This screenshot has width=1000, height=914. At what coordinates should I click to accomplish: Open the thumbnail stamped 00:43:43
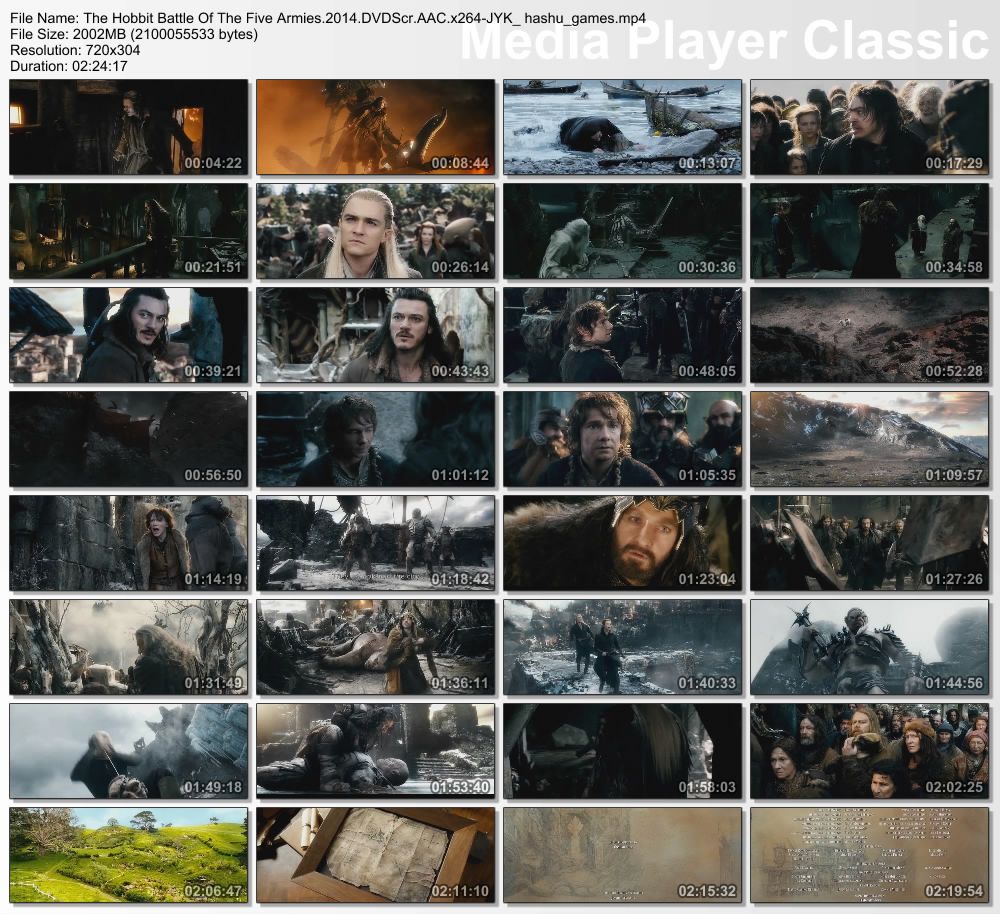[376, 335]
